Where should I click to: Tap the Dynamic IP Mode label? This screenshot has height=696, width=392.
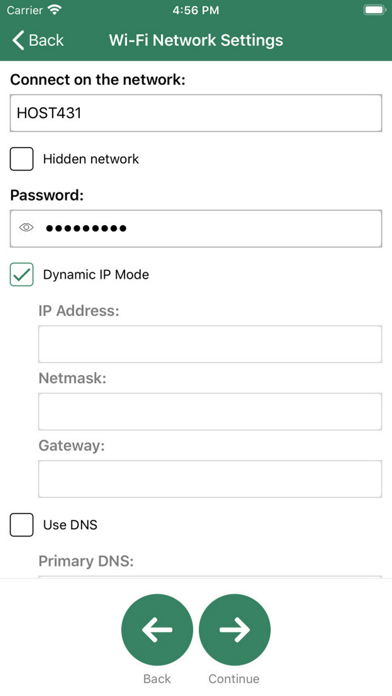click(96, 274)
